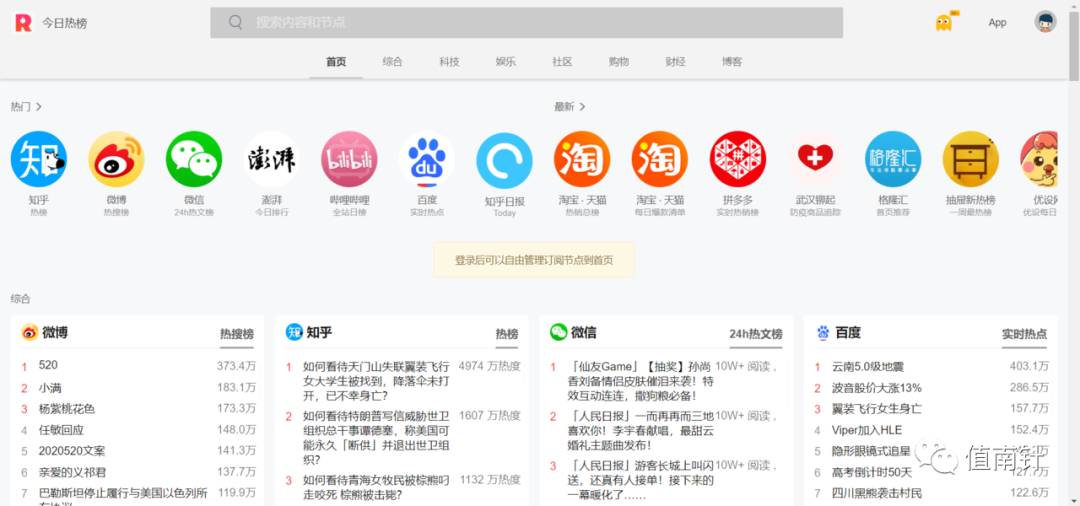Click the App link in header
Image resolution: width=1080 pixels, height=506 pixels.
pyautogui.click(x=997, y=23)
